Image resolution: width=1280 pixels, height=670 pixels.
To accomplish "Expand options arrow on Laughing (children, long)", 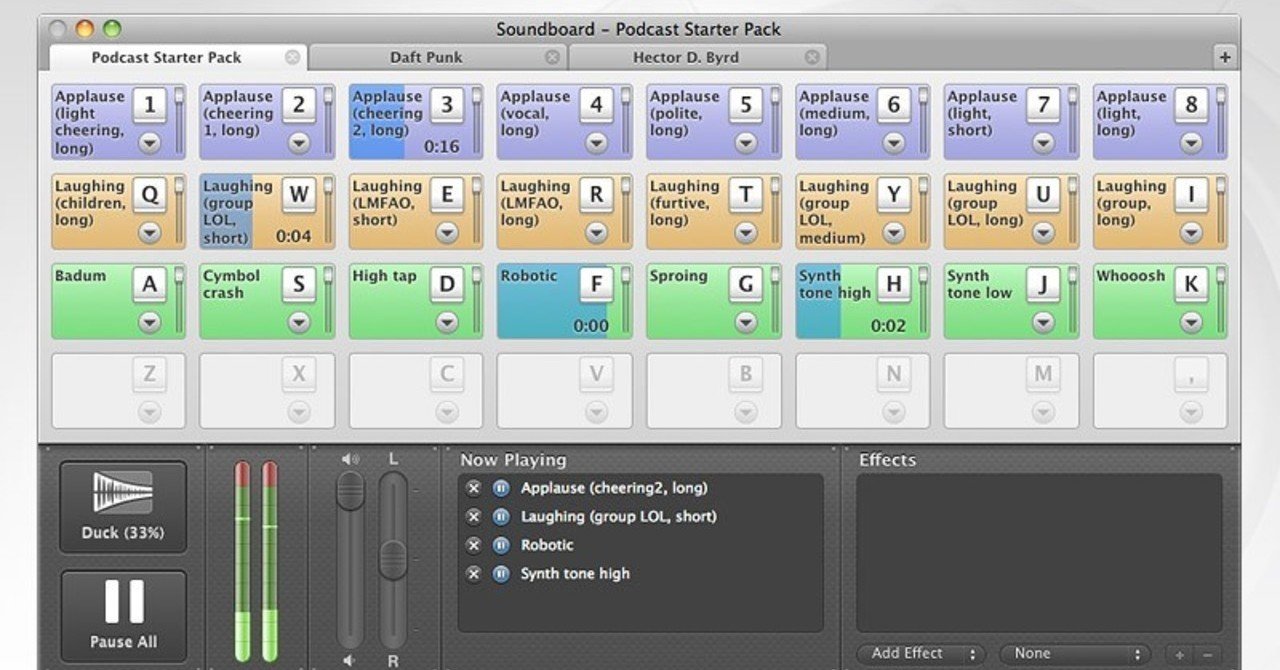I will tap(150, 233).
